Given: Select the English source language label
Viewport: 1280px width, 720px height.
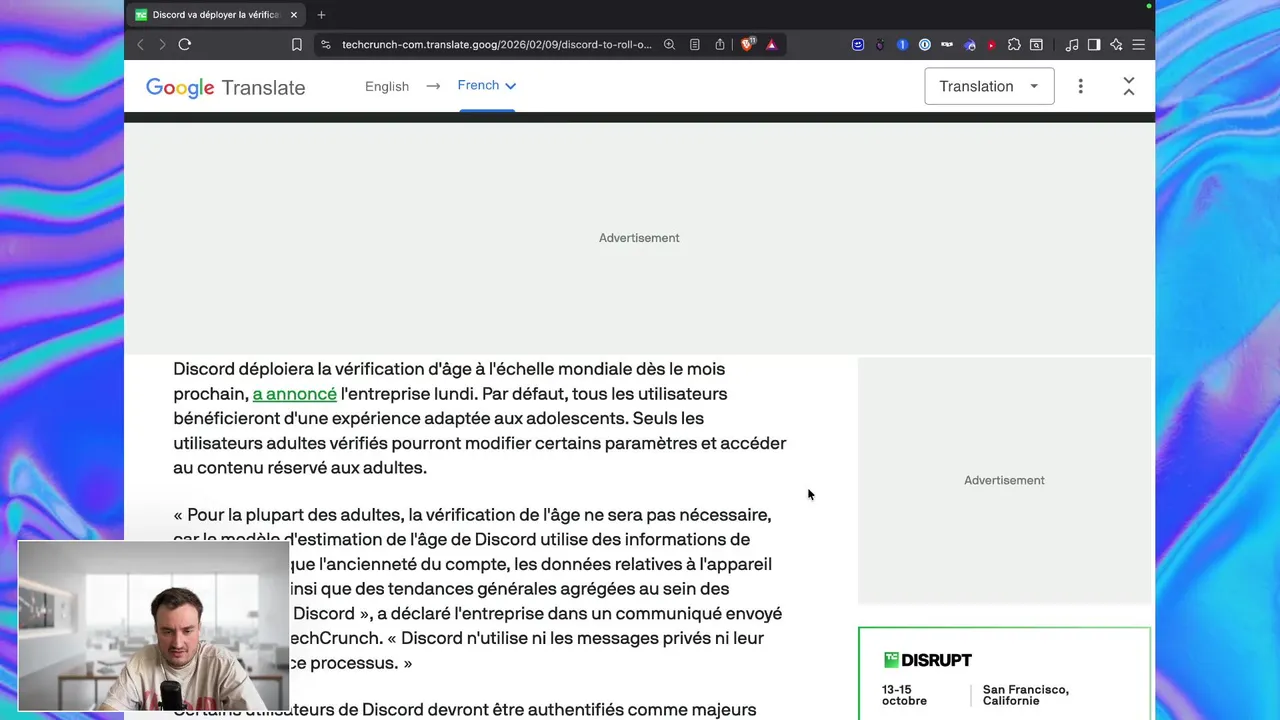Looking at the screenshot, I should coord(387,86).
